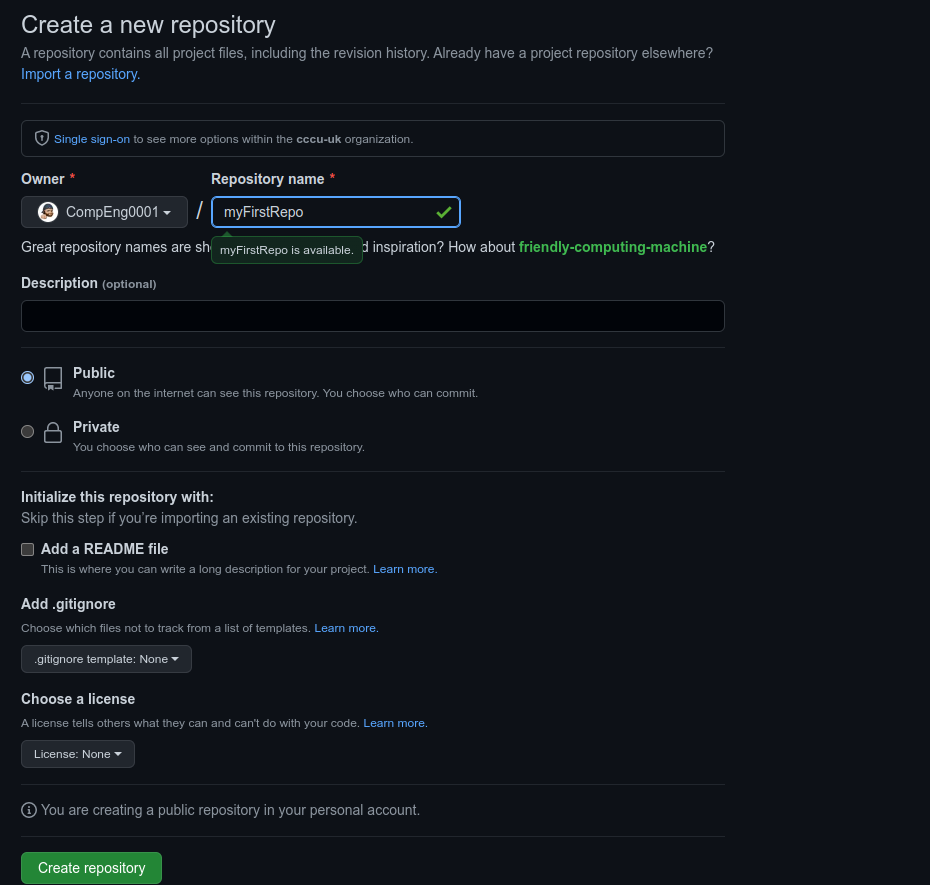Viewport: 930px width, 885px height.
Task: Select the Public visibility radio button
Action: click(27, 377)
